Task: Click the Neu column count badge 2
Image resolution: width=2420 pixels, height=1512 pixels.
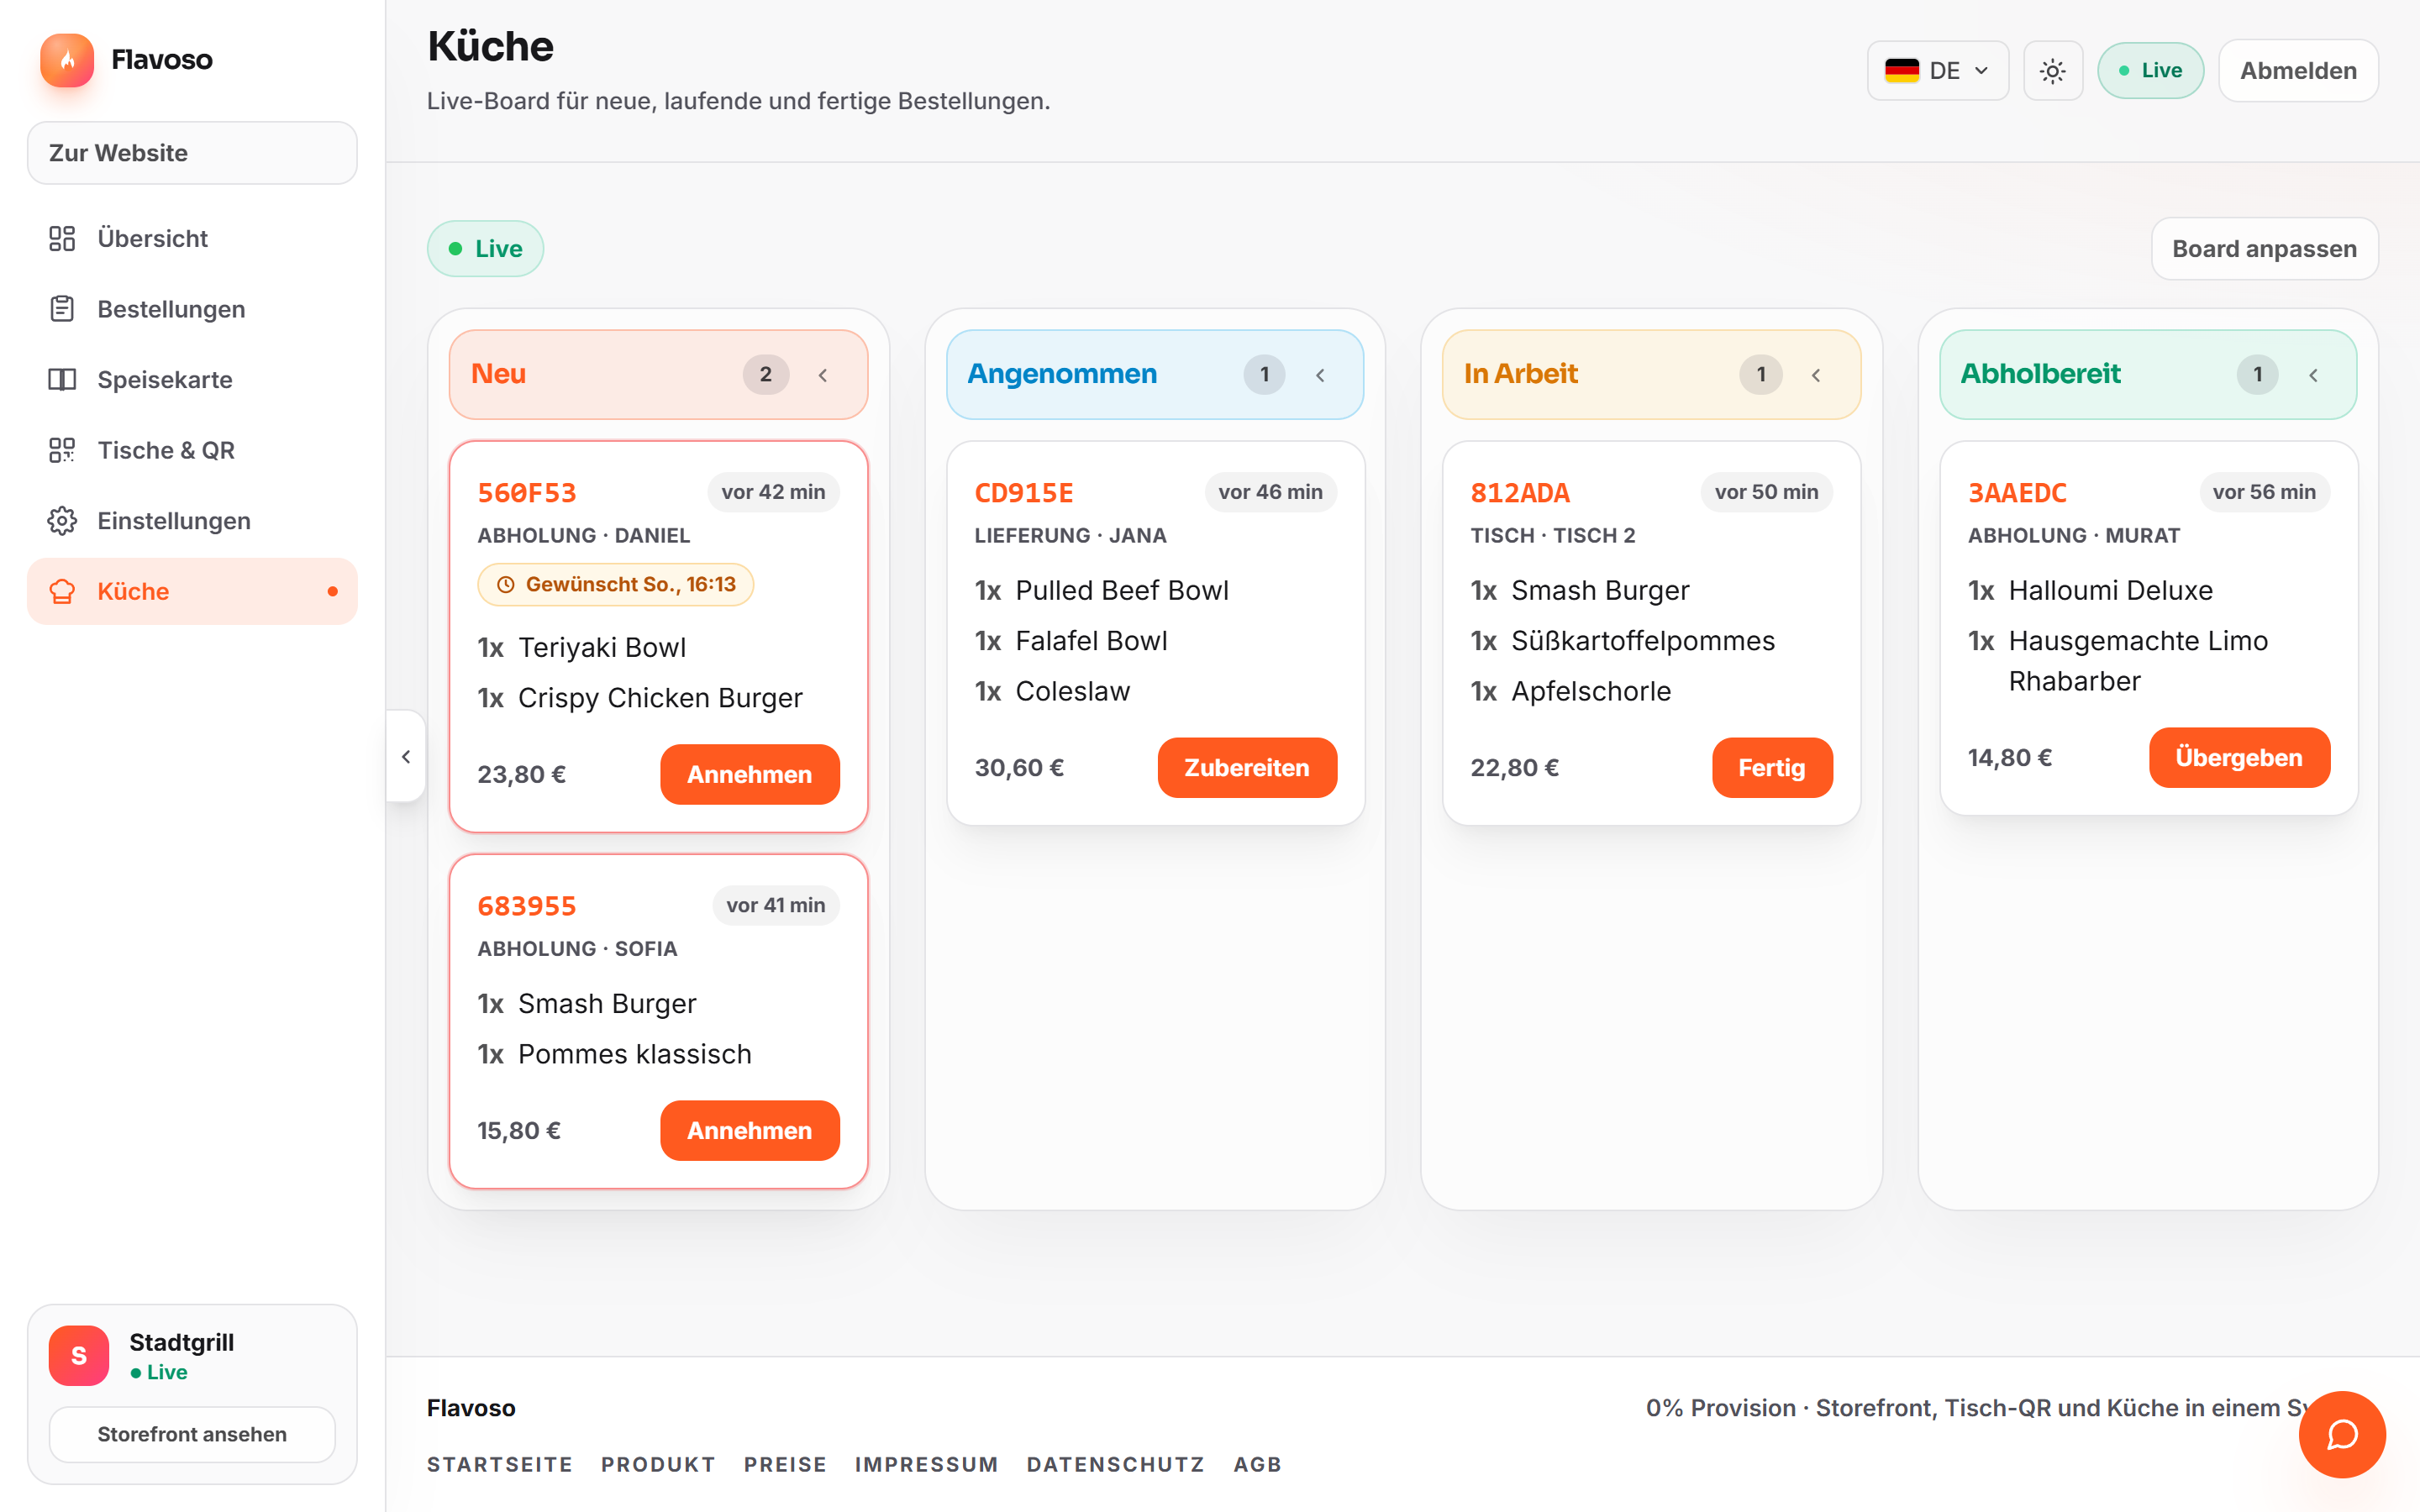Action: (x=765, y=375)
